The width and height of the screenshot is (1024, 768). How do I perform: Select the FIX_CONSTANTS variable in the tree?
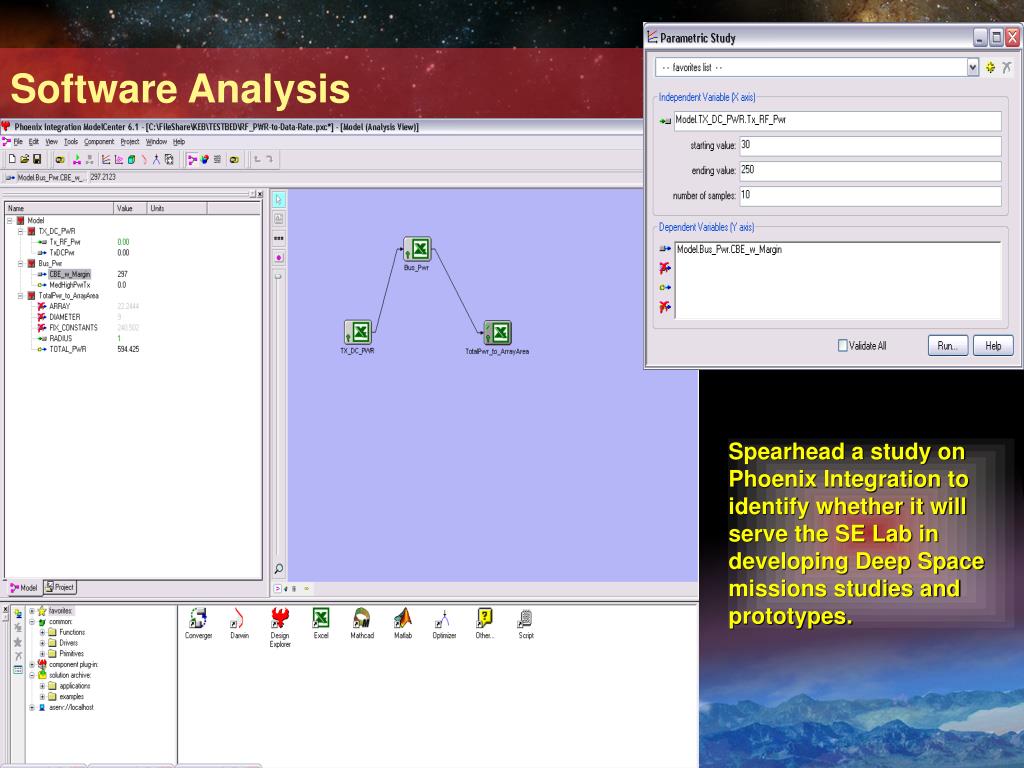73,328
